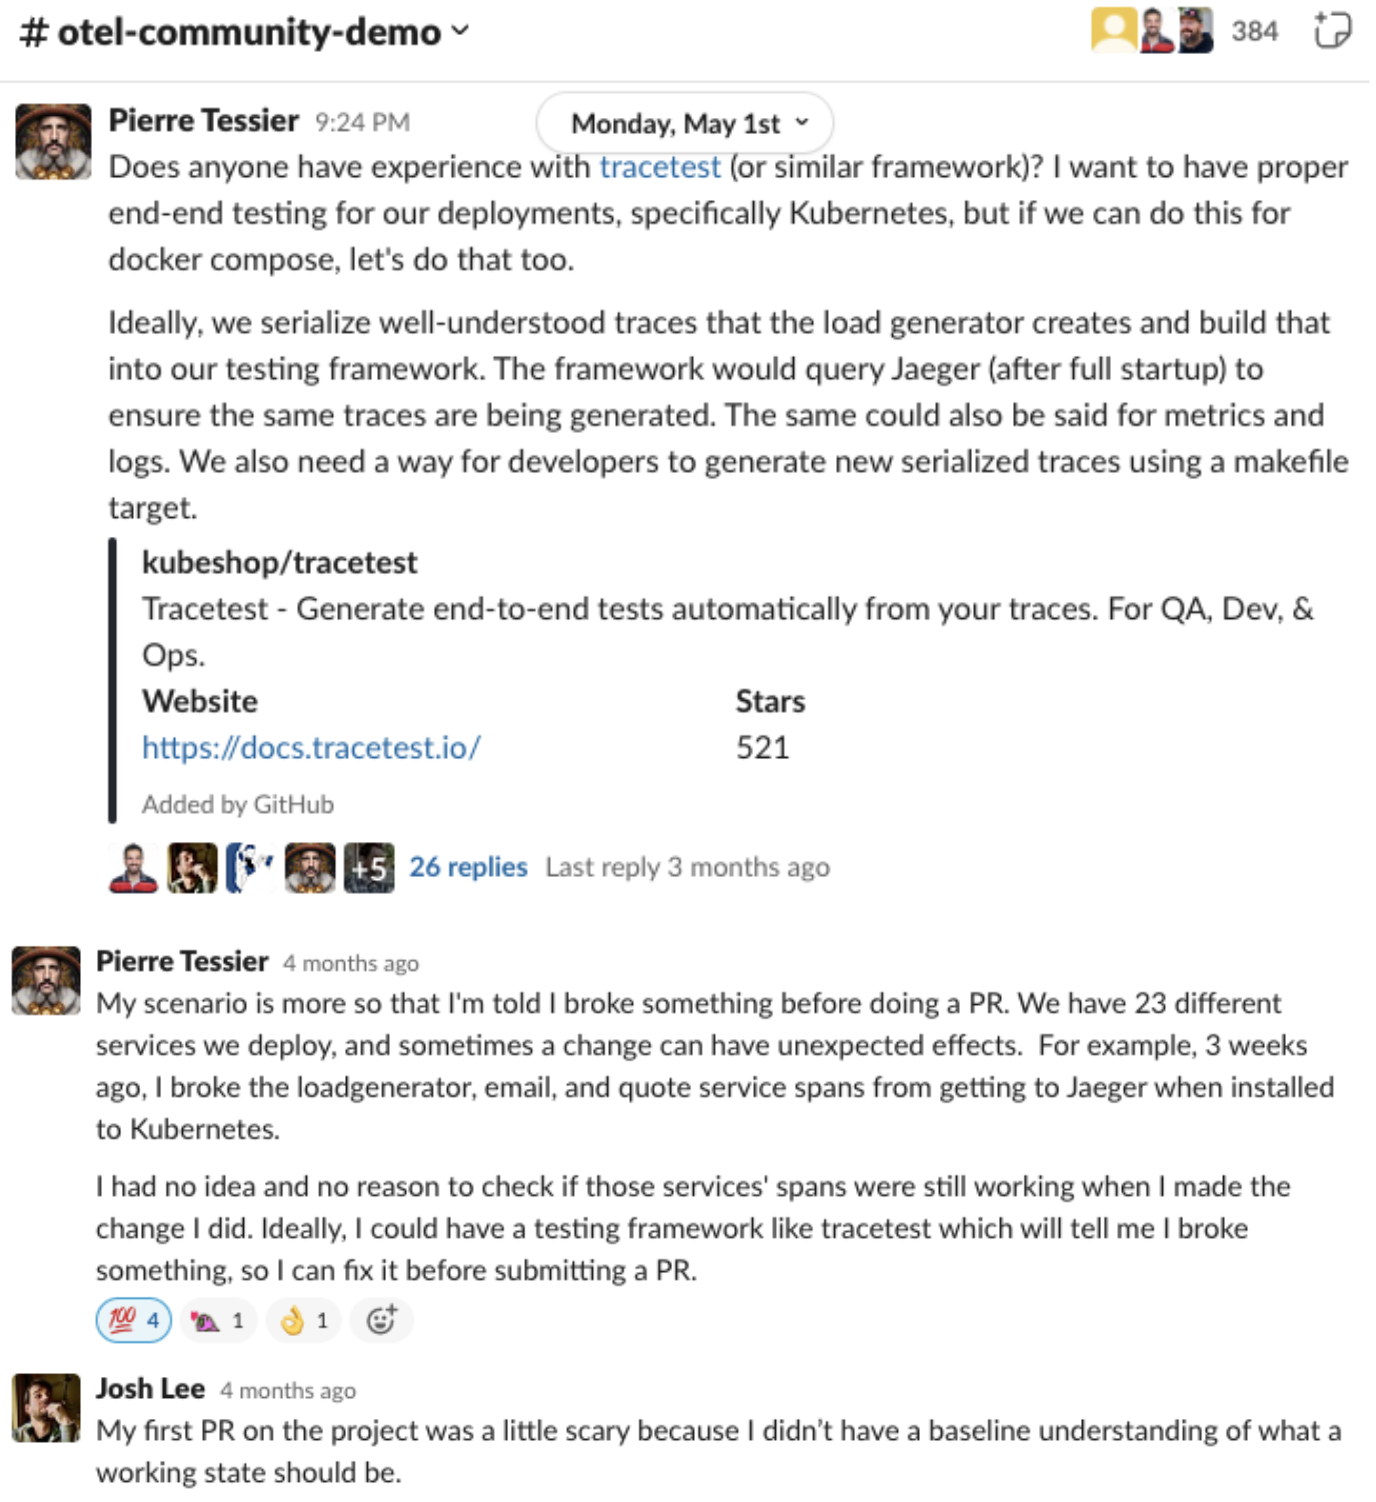Open the Monday, May 1st date dropdown

[x=685, y=123]
